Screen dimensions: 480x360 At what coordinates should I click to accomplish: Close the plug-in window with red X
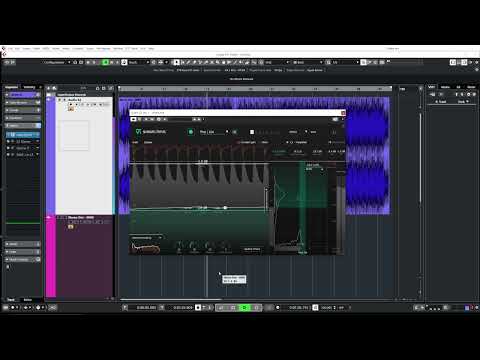click(x=343, y=113)
